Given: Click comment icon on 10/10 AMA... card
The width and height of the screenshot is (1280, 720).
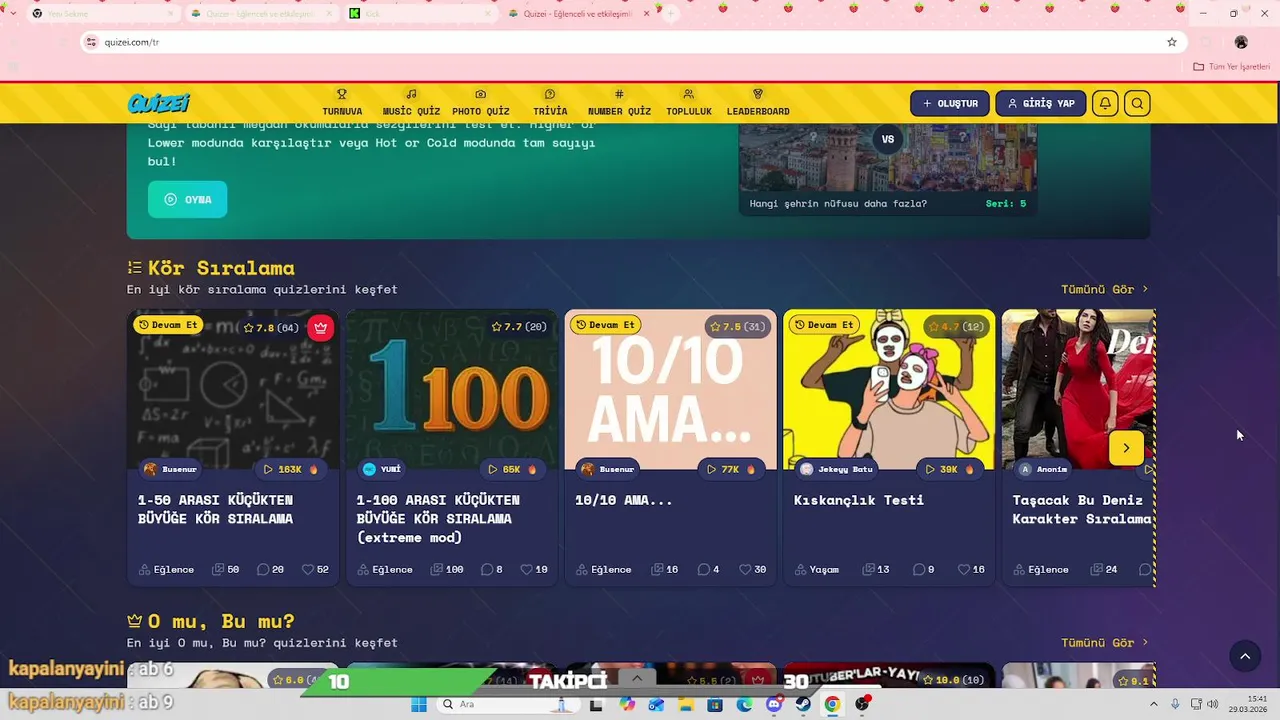Looking at the screenshot, I should (703, 569).
